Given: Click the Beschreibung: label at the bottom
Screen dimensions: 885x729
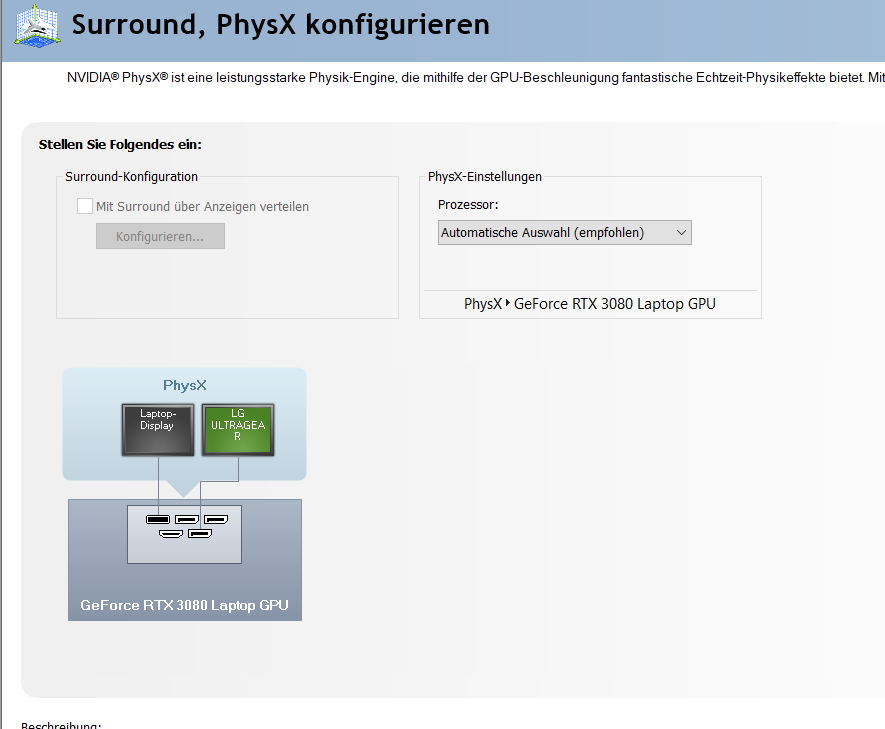Looking at the screenshot, I should tap(61, 724).
